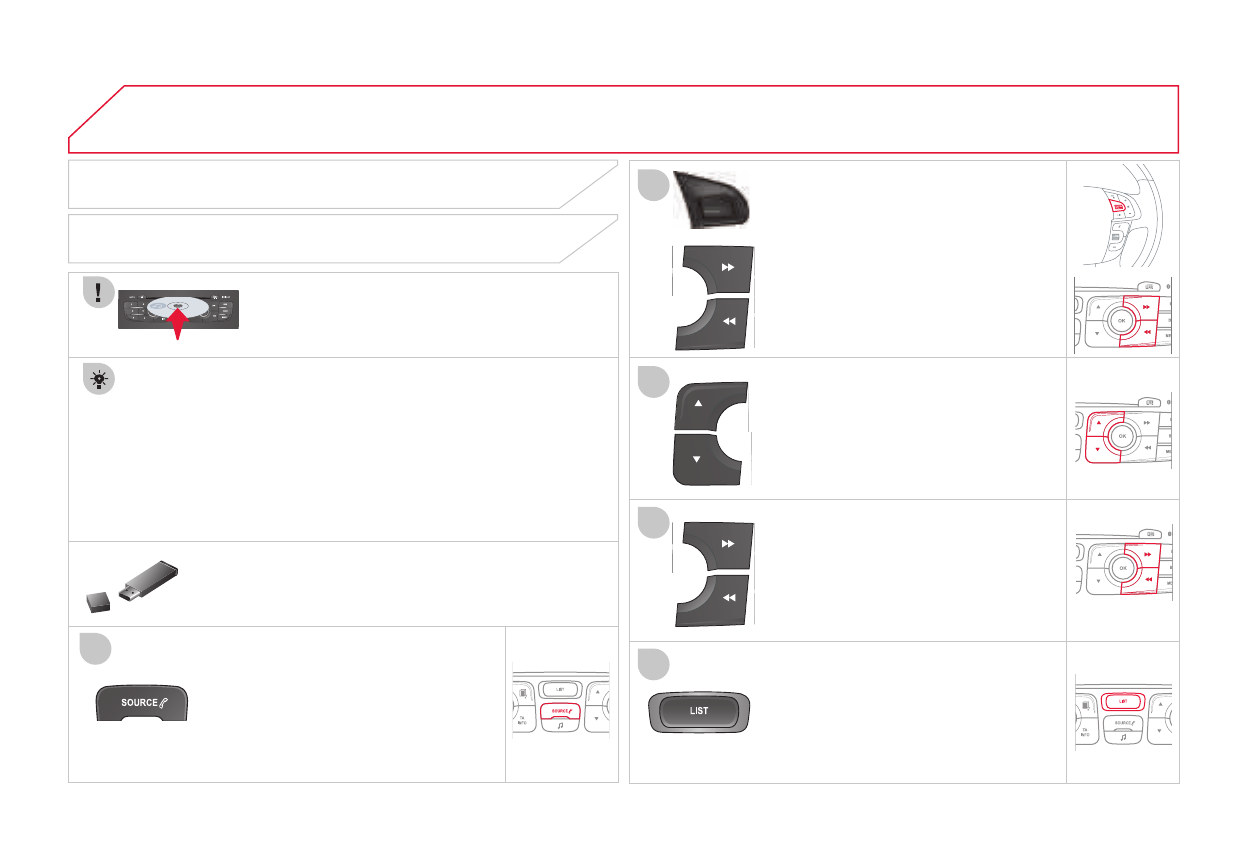Click red-highlighted SOURCE key in the panel diagram

(x=566, y=711)
